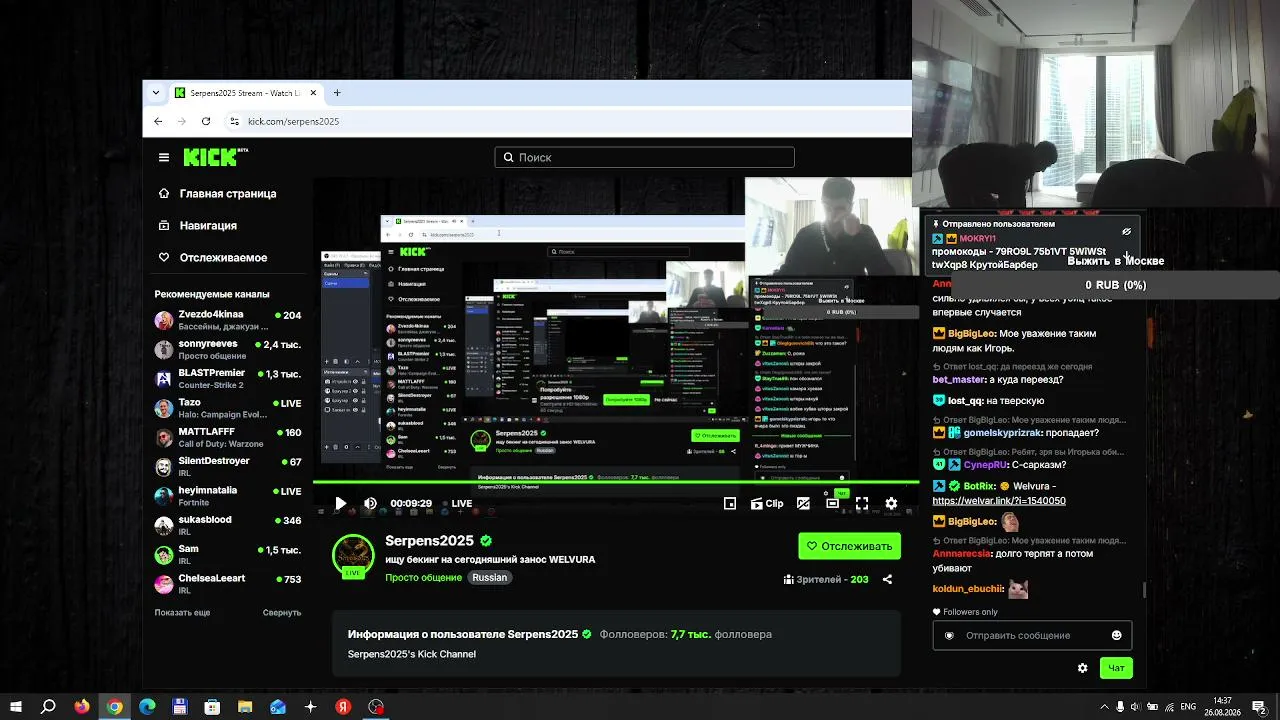Select the Russian language tag
The height and width of the screenshot is (720, 1280).
490,578
